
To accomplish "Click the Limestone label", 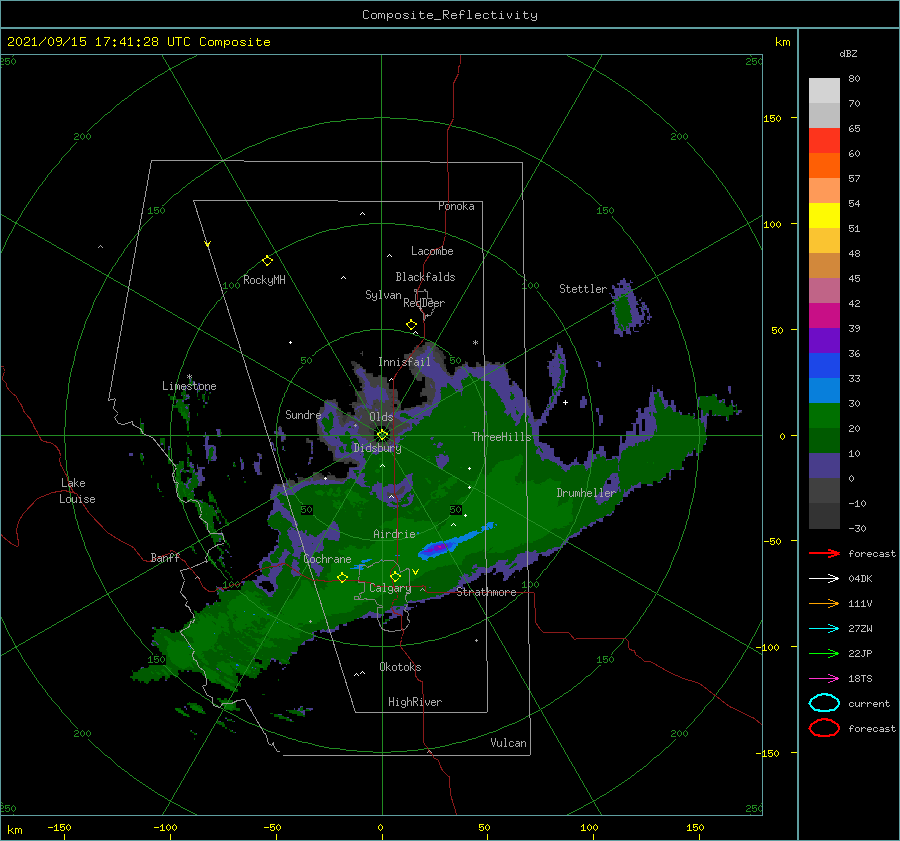I will (x=189, y=386).
